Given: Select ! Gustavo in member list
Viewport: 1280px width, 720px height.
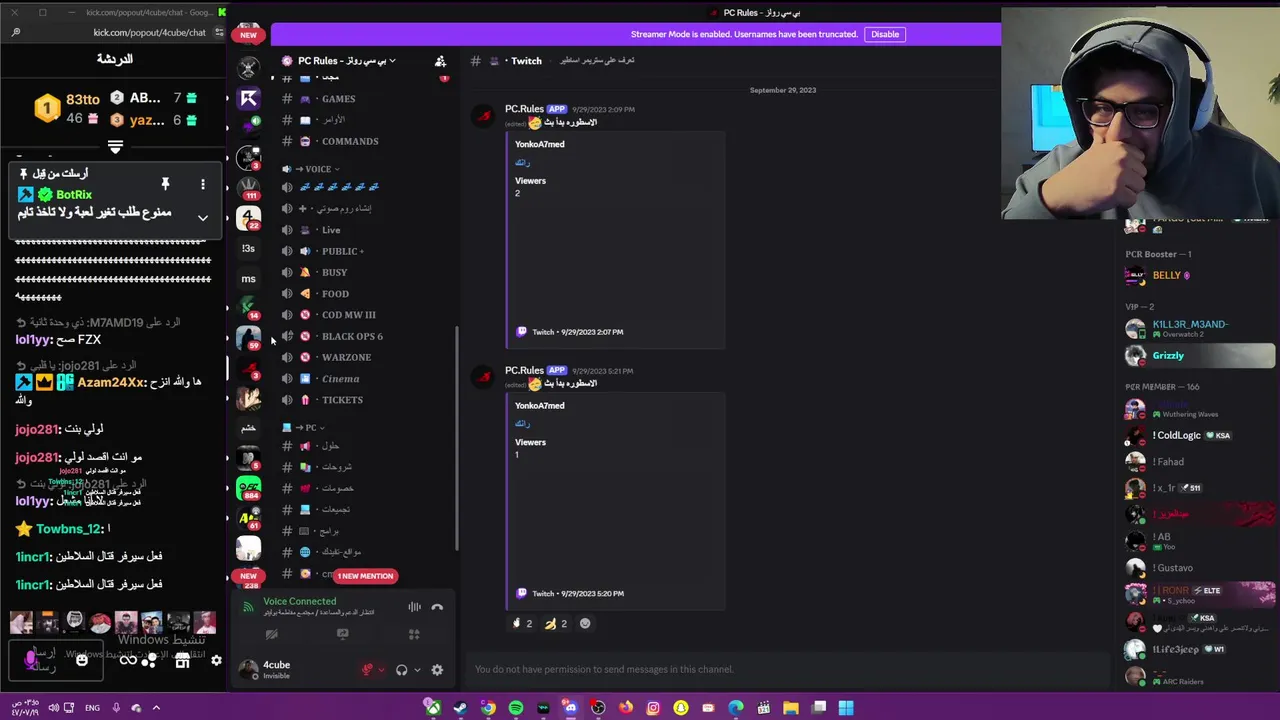Looking at the screenshot, I should [1200, 568].
